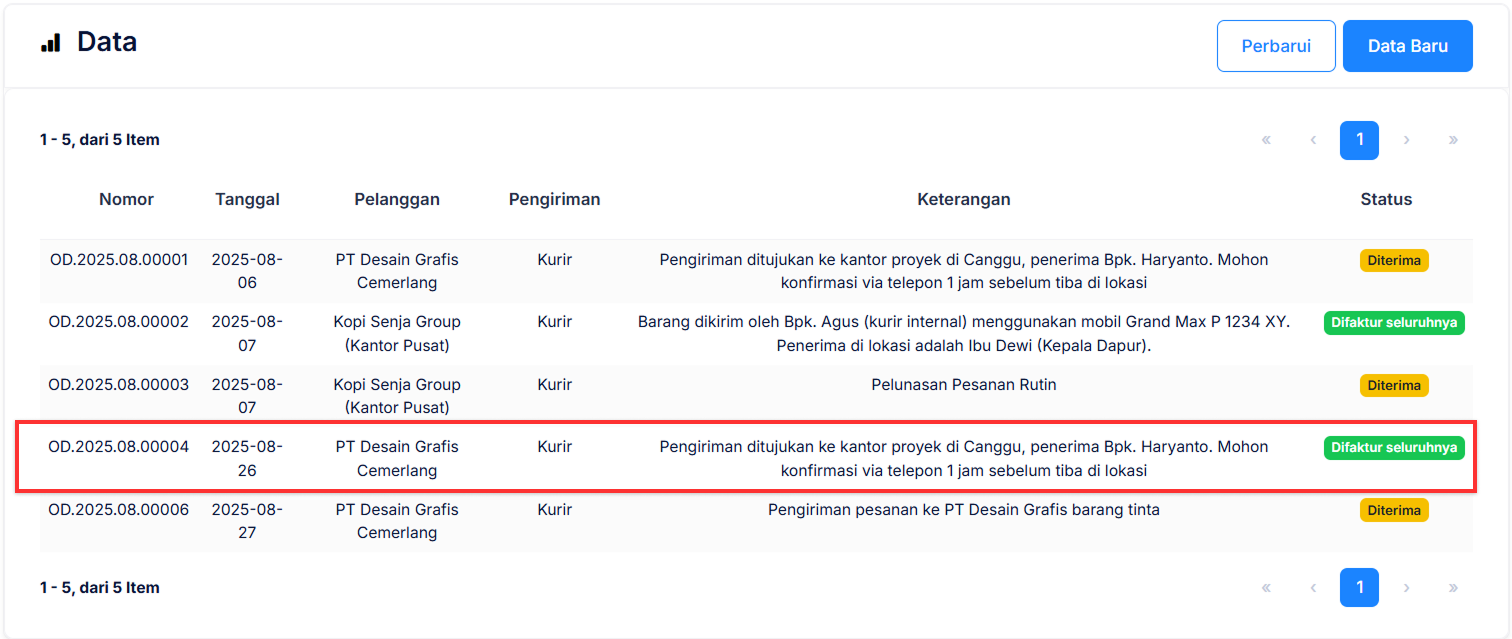1512x639 pixels.
Task: Go to next page via bottom single-right chevron
Action: [x=1406, y=587]
